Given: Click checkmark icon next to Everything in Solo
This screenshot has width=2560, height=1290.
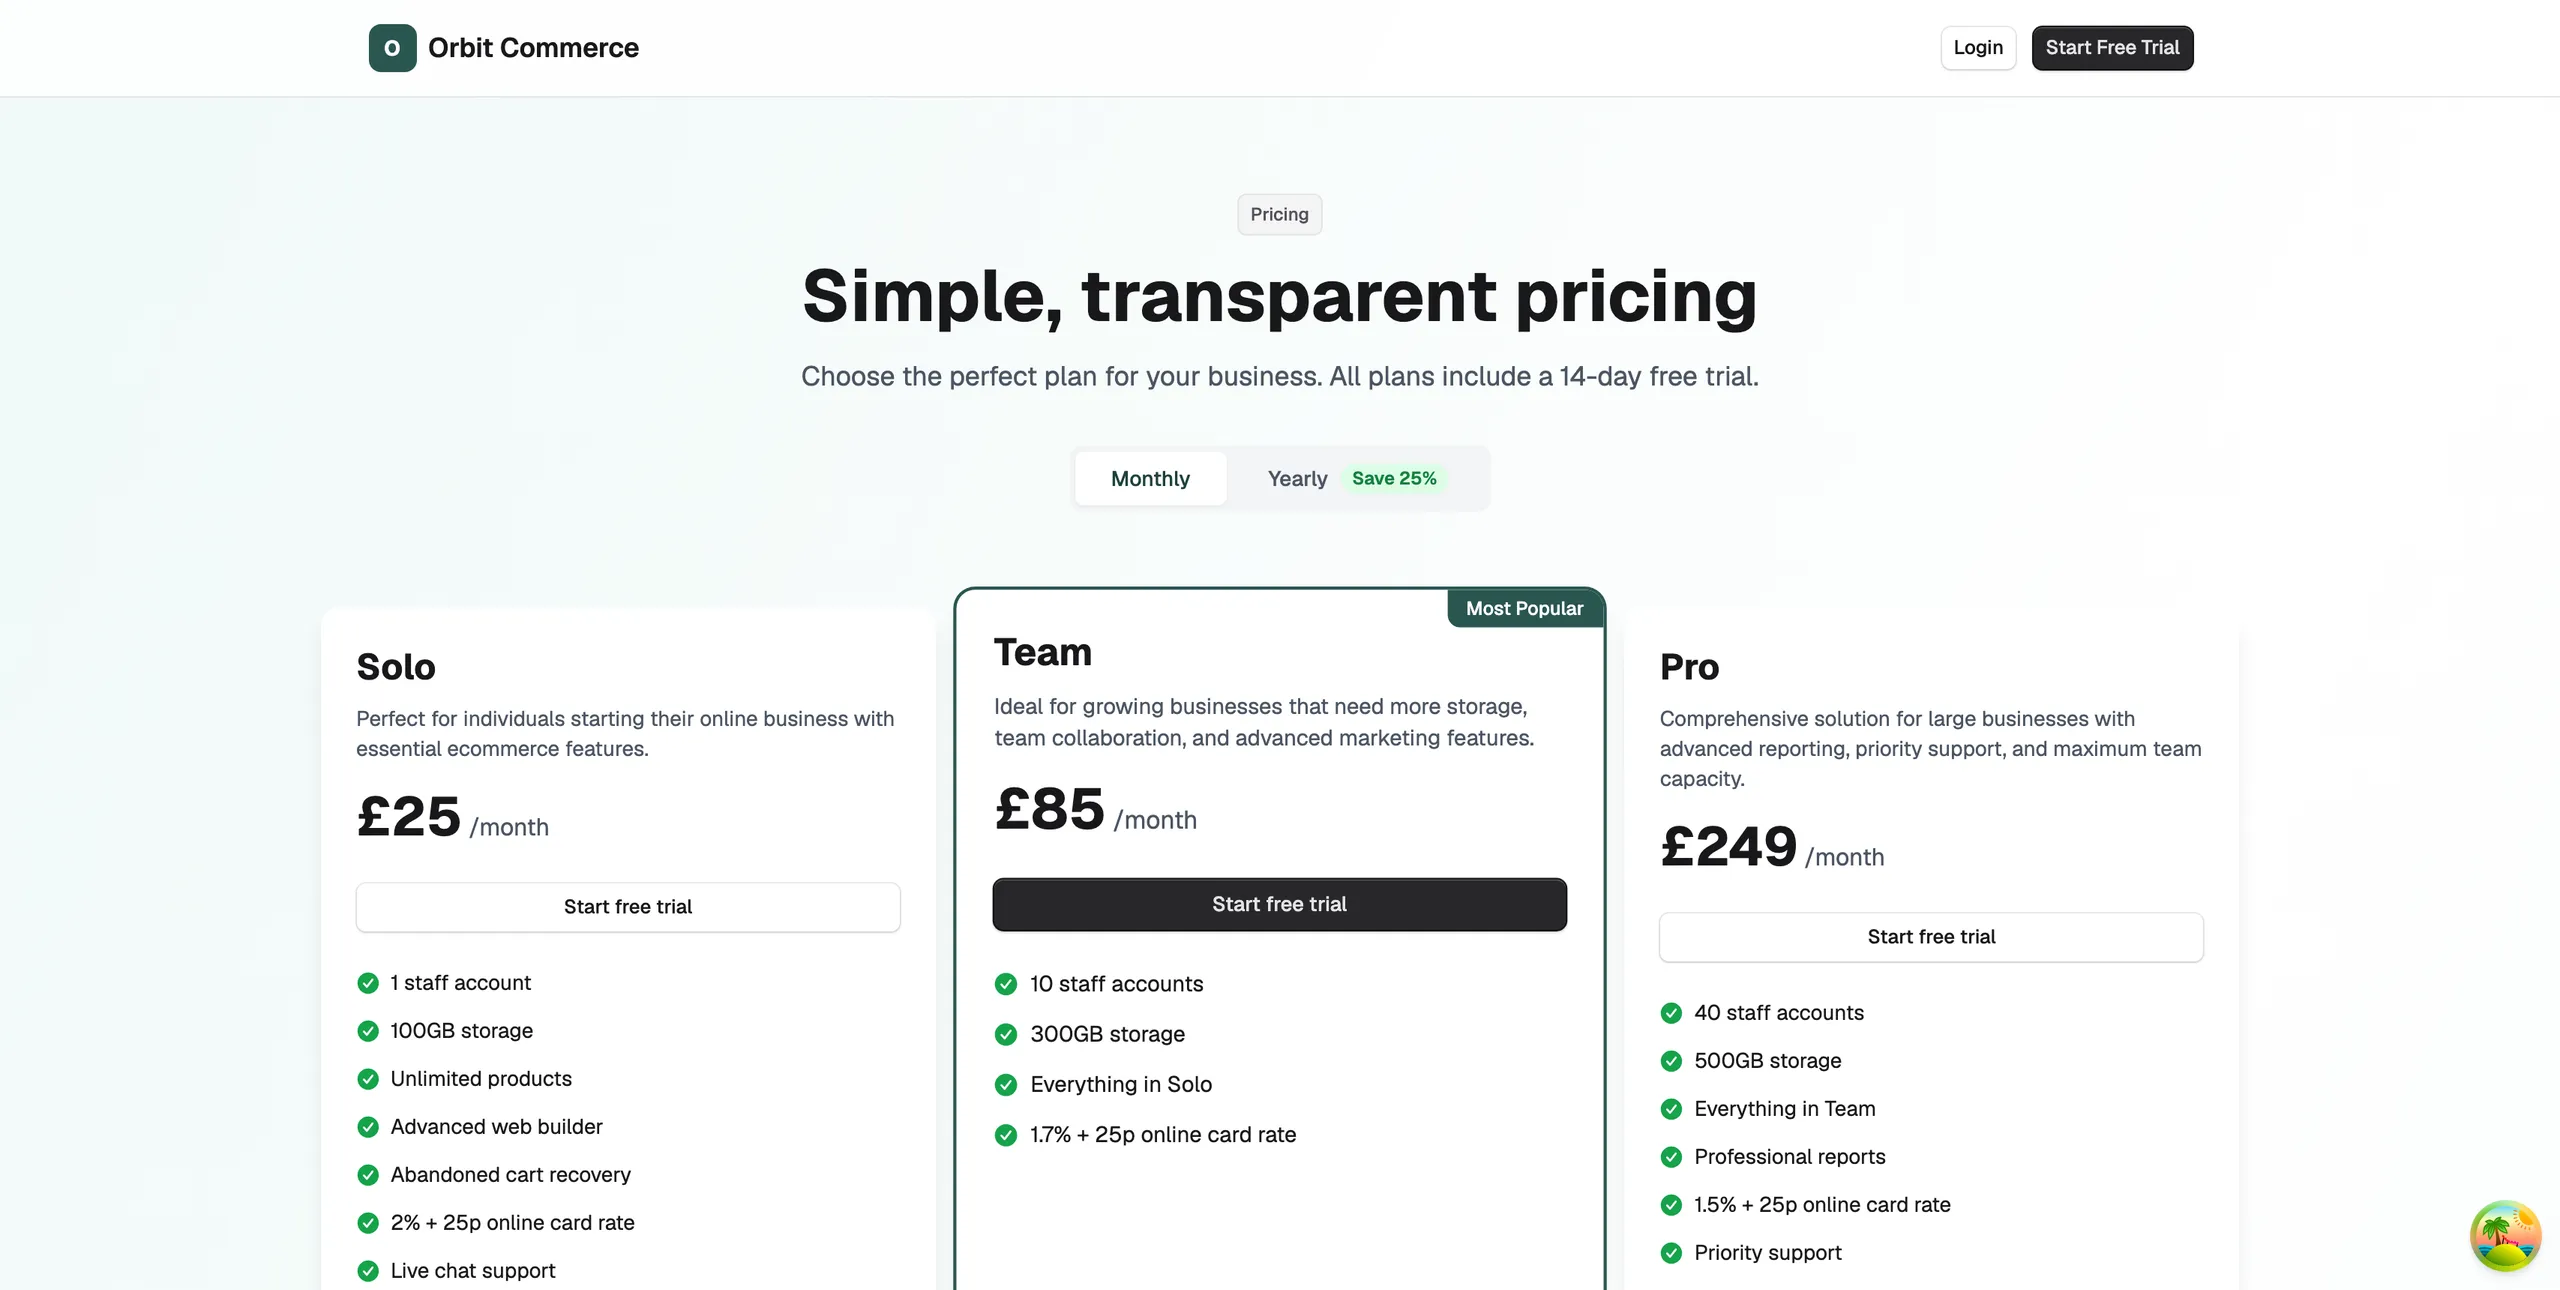Looking at the screenshot, I should coord(1006,1085).
